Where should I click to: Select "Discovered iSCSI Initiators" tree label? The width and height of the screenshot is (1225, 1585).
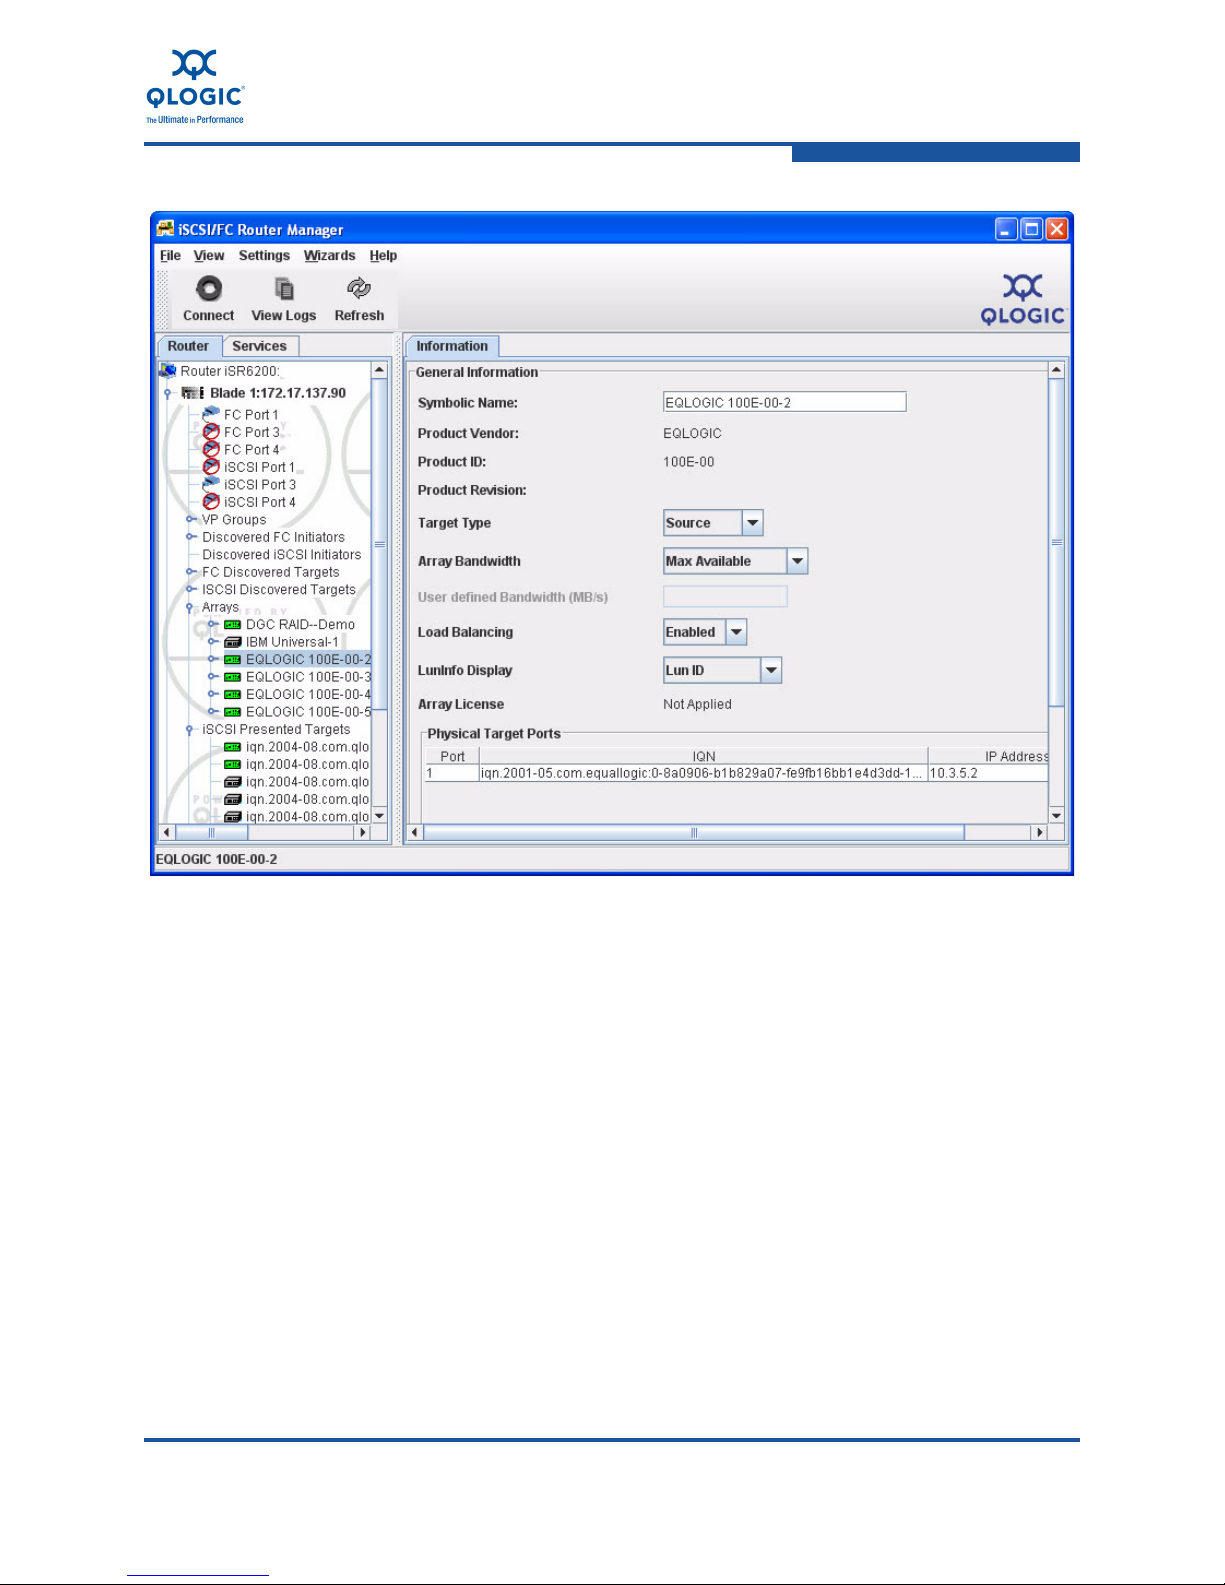282,555
